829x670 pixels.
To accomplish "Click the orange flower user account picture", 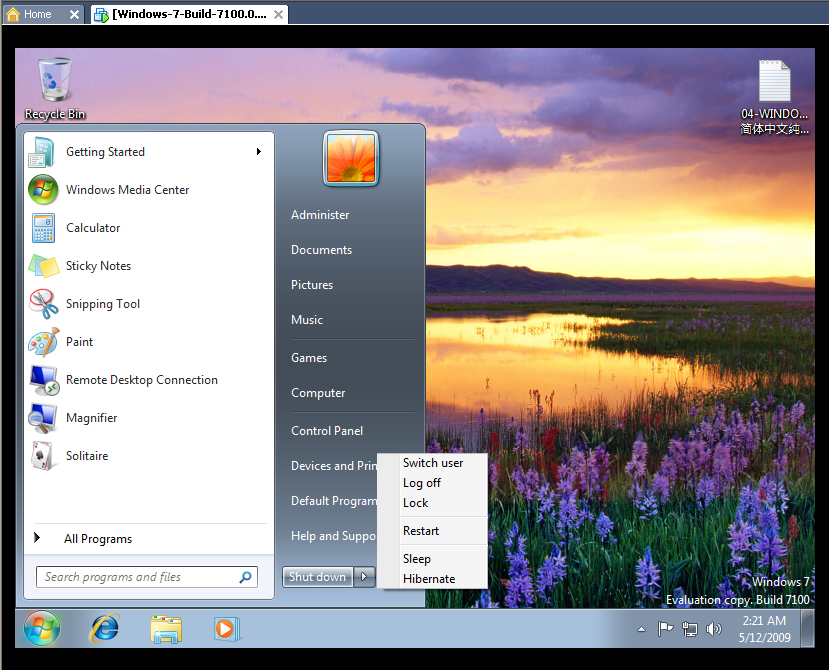I will [351, 158].
